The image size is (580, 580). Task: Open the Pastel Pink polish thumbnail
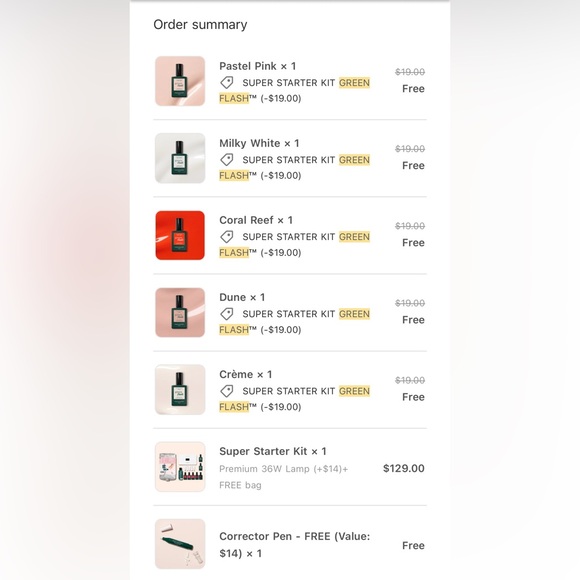(180, 81)
